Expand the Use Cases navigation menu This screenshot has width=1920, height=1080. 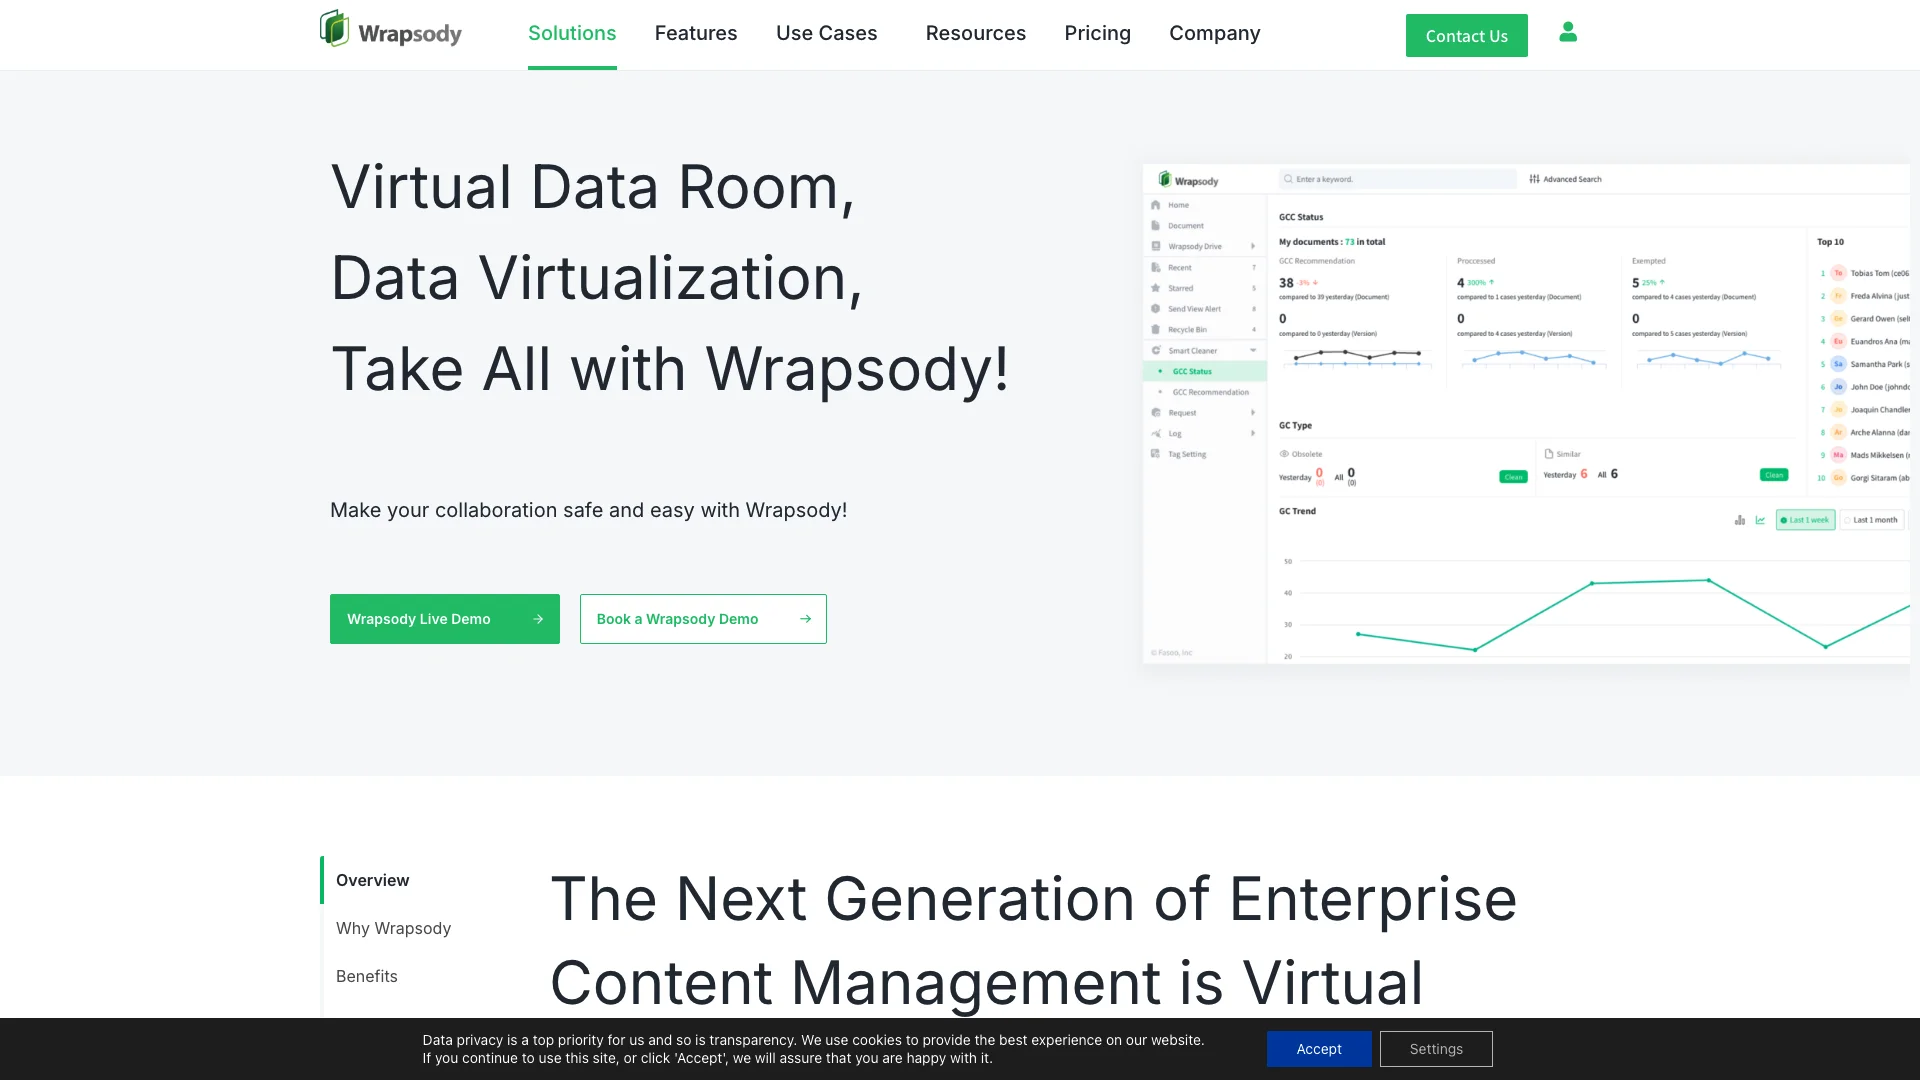point(825,32)
